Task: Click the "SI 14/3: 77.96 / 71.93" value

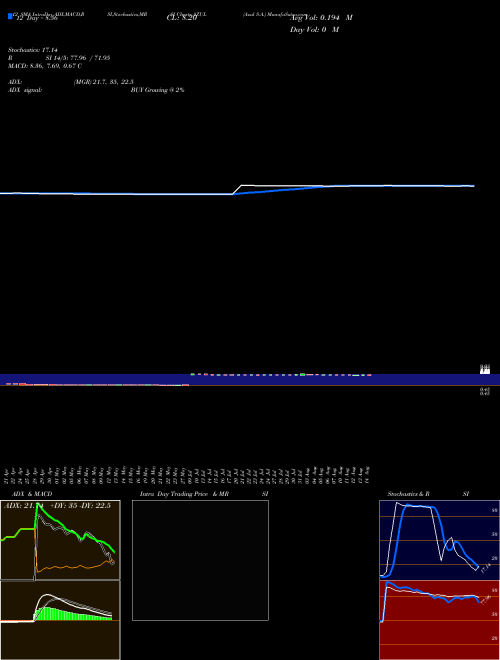Action: 78,58
